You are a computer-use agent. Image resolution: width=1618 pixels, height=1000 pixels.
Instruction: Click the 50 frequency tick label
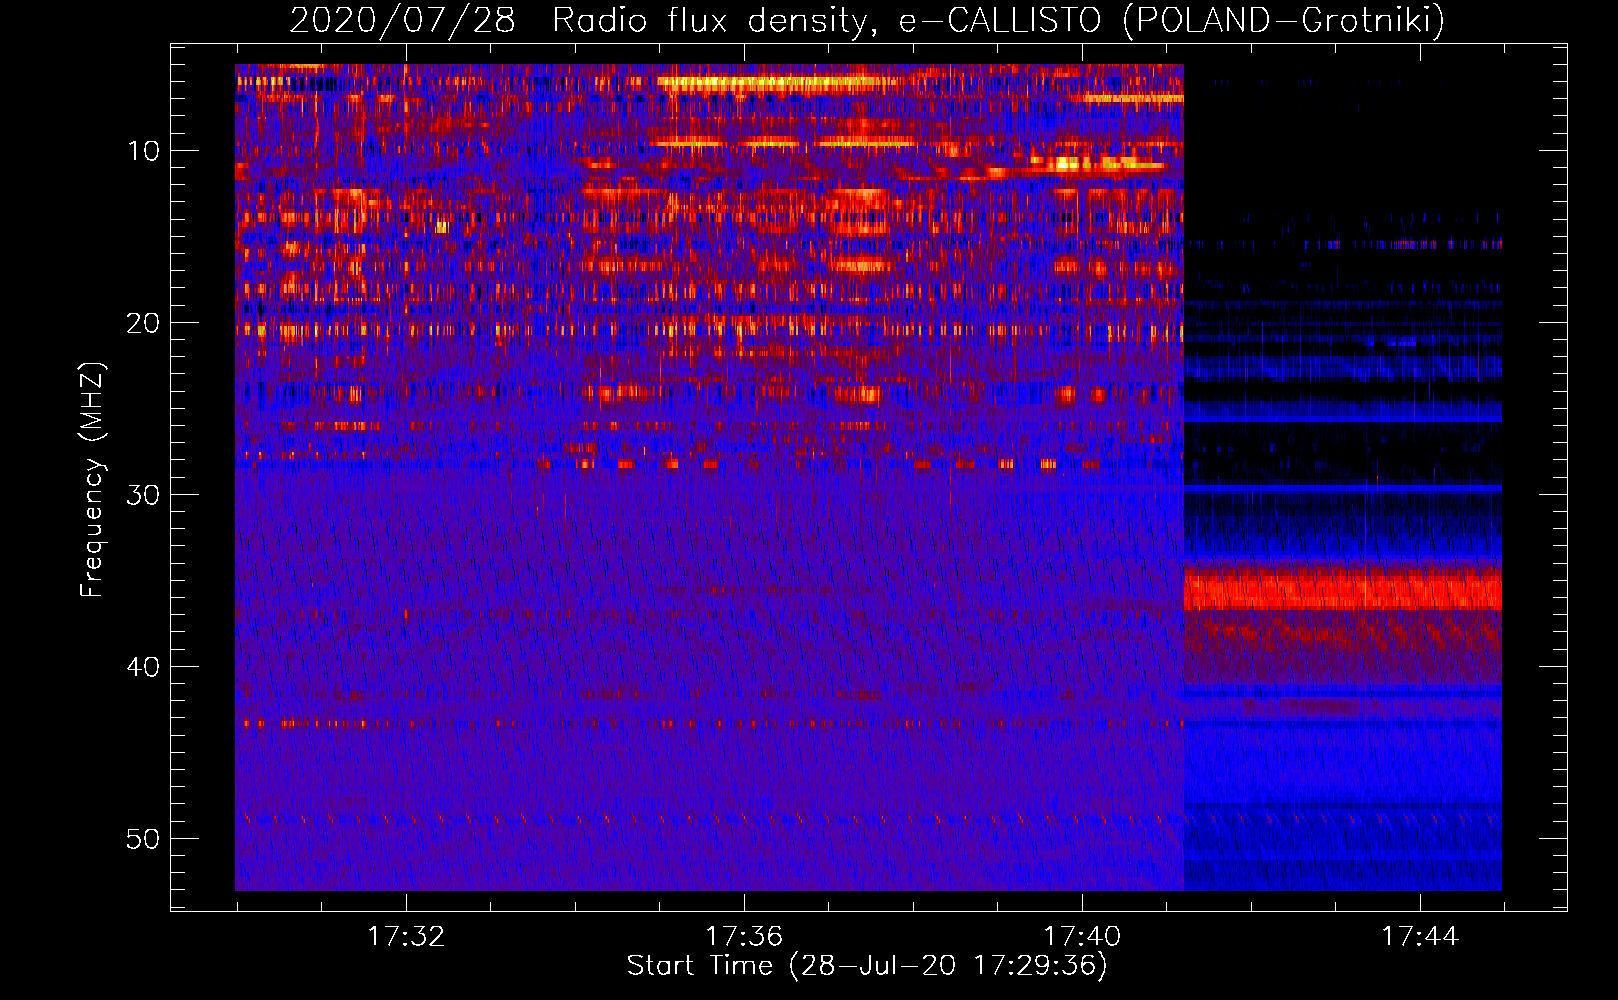point(143,839)
